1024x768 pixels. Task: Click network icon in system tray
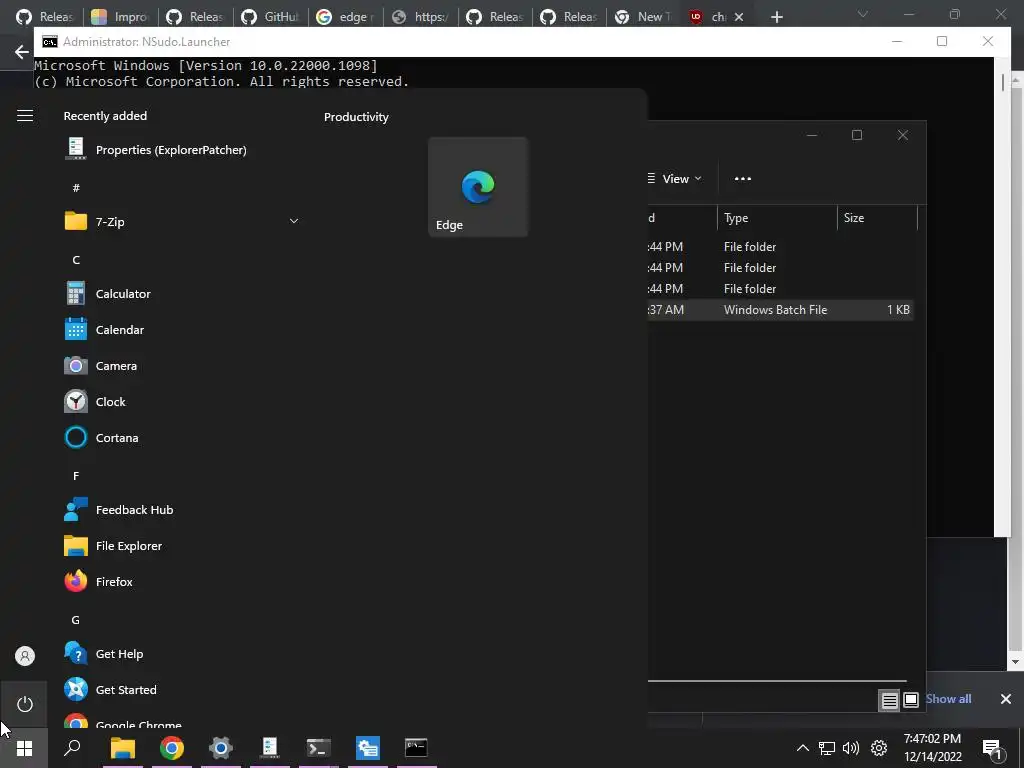pyautogui.click(x=827, y=748)
